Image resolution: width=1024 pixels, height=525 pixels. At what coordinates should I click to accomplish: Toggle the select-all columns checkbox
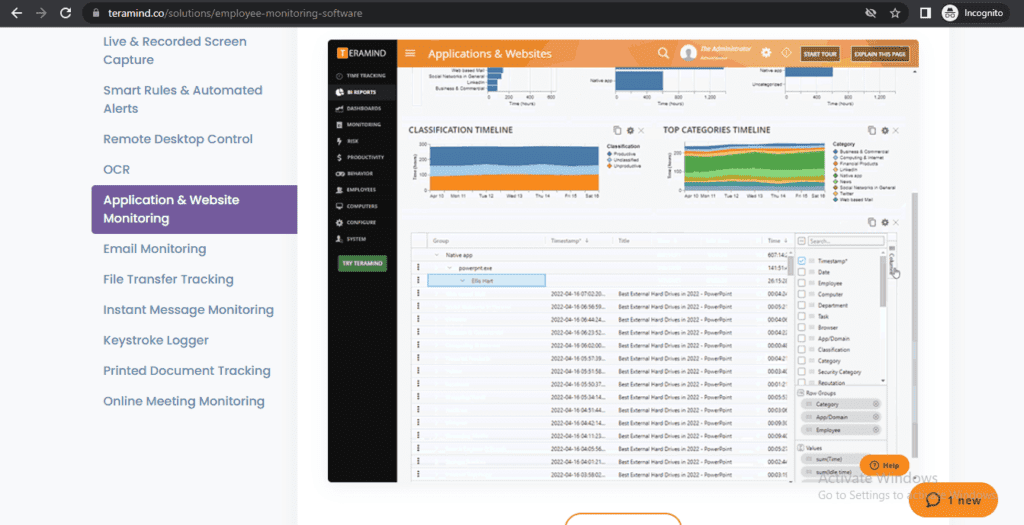(x=802, y=241)
